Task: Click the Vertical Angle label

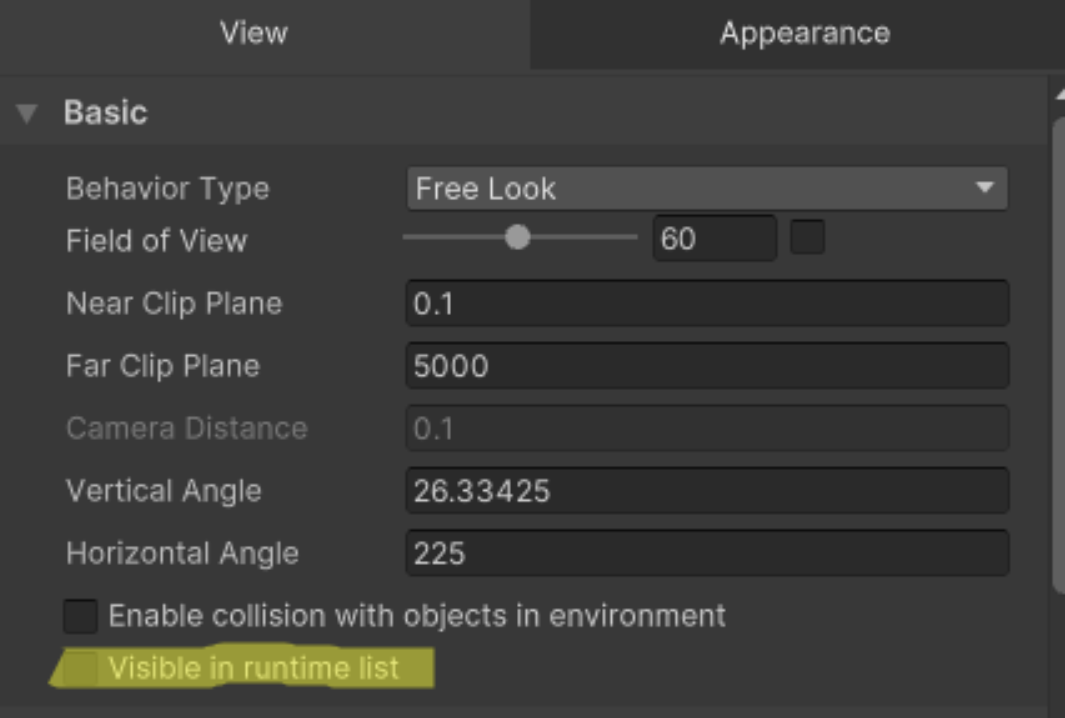Action: [x=163, y=491]
